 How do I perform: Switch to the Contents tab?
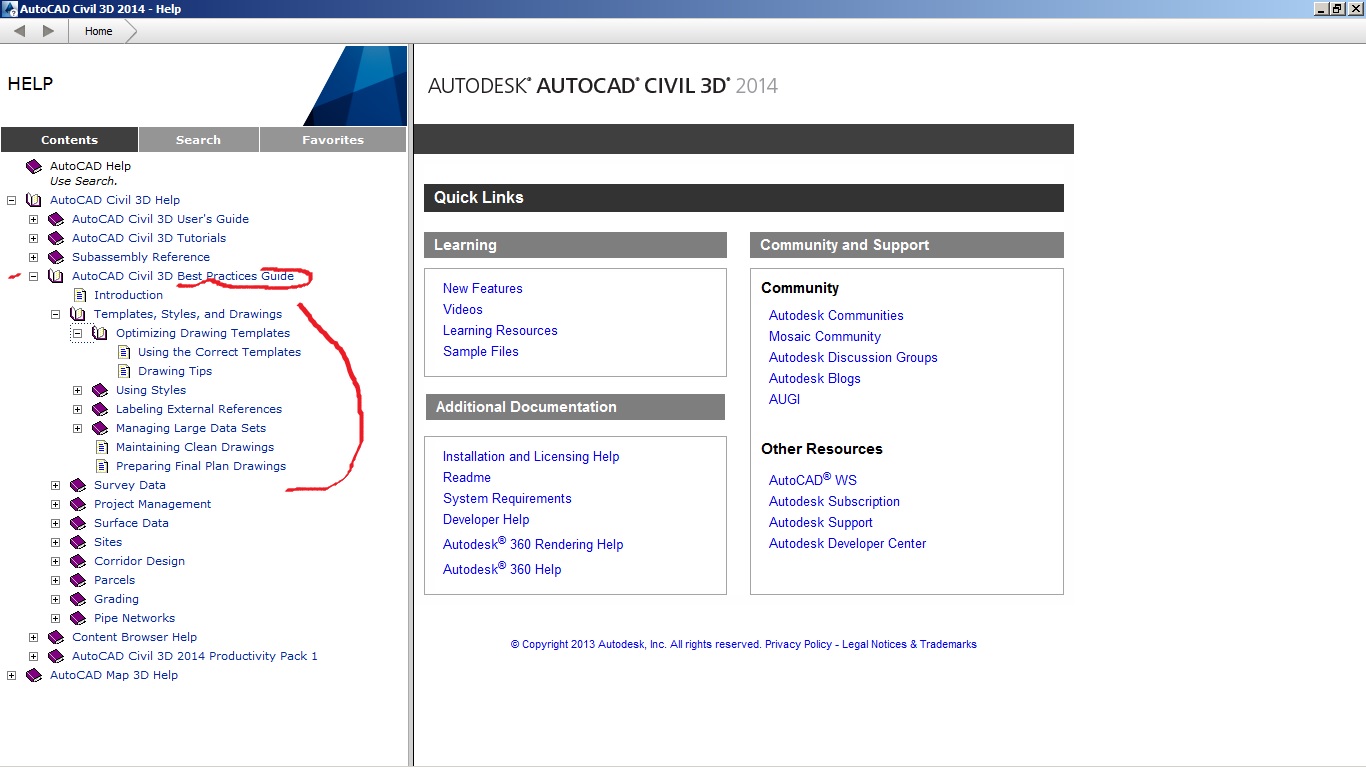[70, 140]
